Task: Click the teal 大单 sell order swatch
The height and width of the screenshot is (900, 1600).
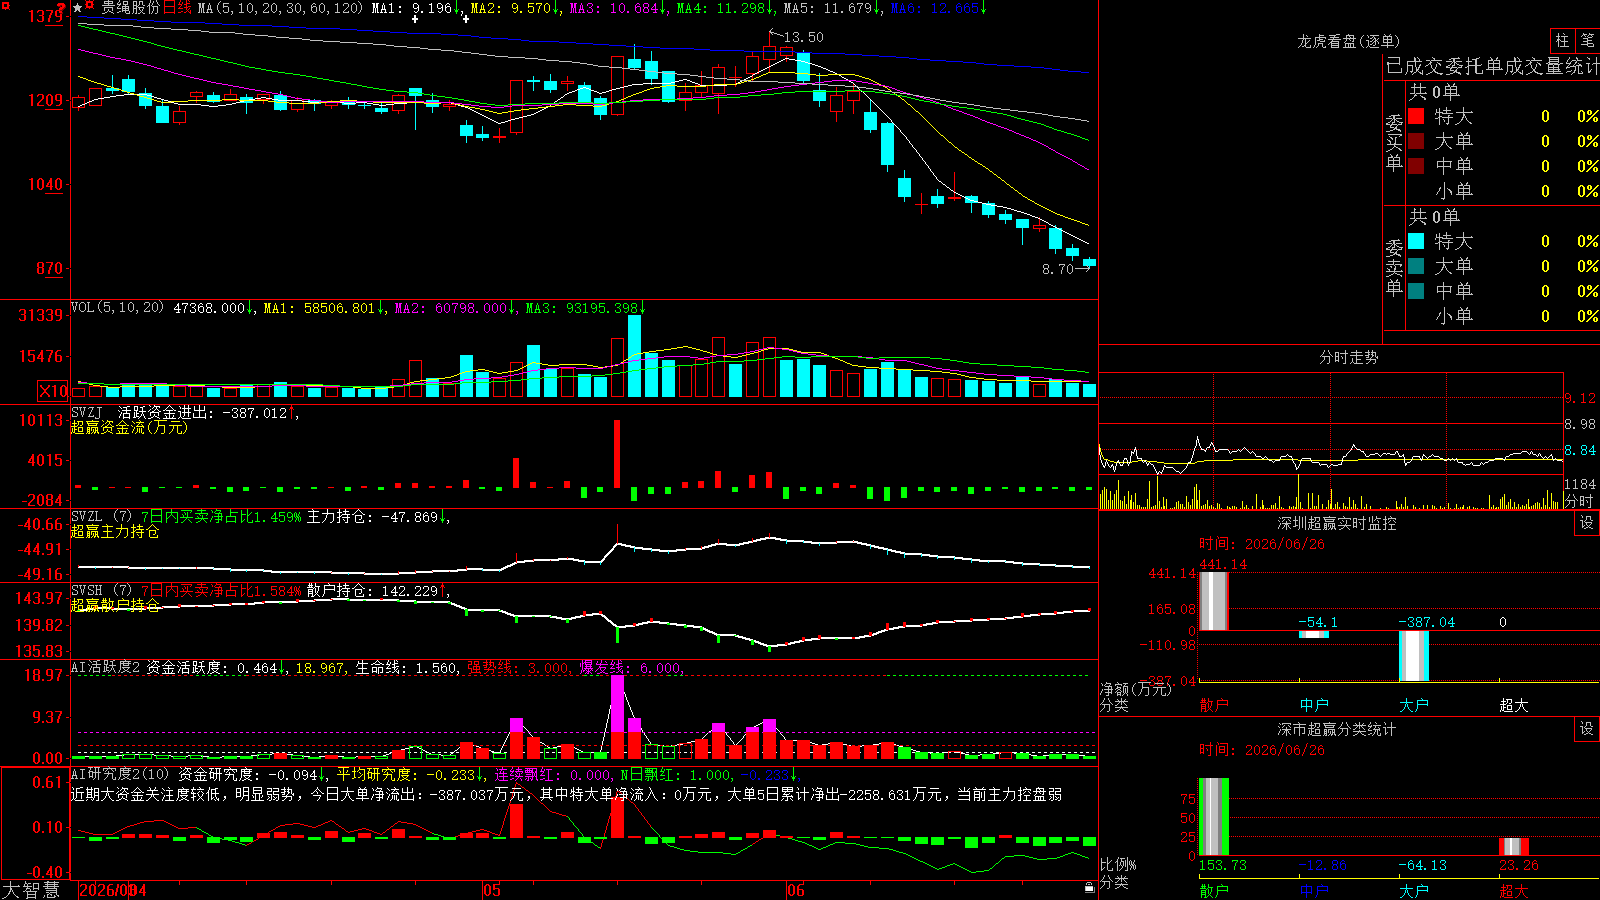Action: click(x=1416, y=266)
